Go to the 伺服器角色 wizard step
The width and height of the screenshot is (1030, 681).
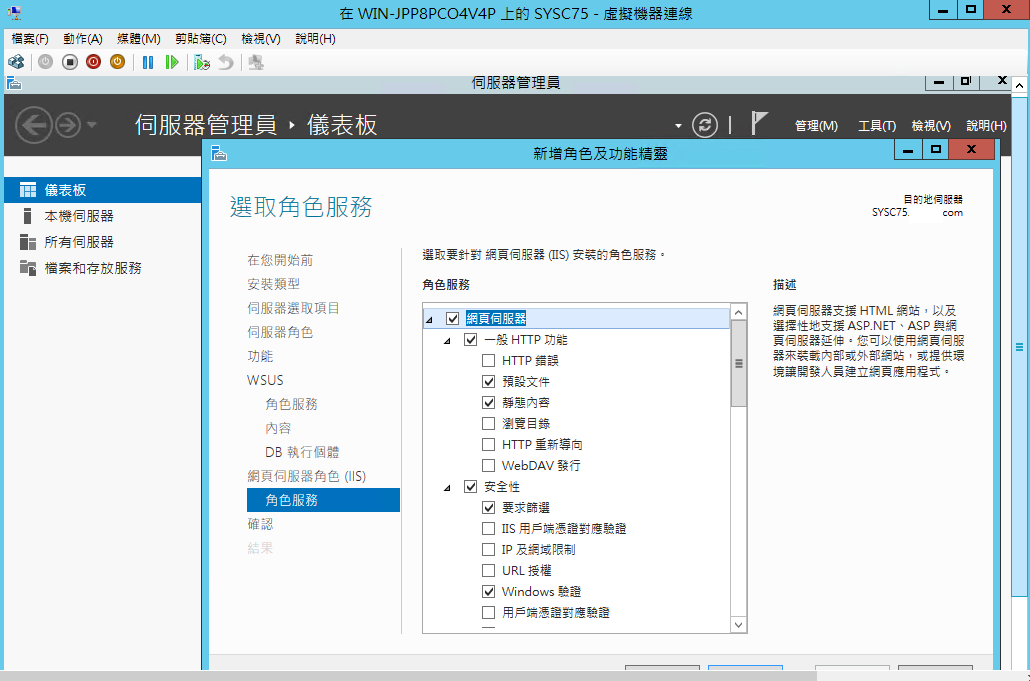click(280, 332)
